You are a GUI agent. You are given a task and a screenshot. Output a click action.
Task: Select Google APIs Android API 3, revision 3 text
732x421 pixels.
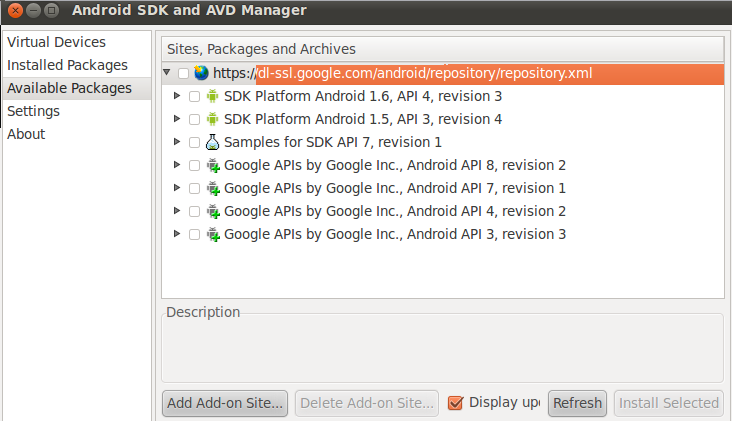[394, 234]
